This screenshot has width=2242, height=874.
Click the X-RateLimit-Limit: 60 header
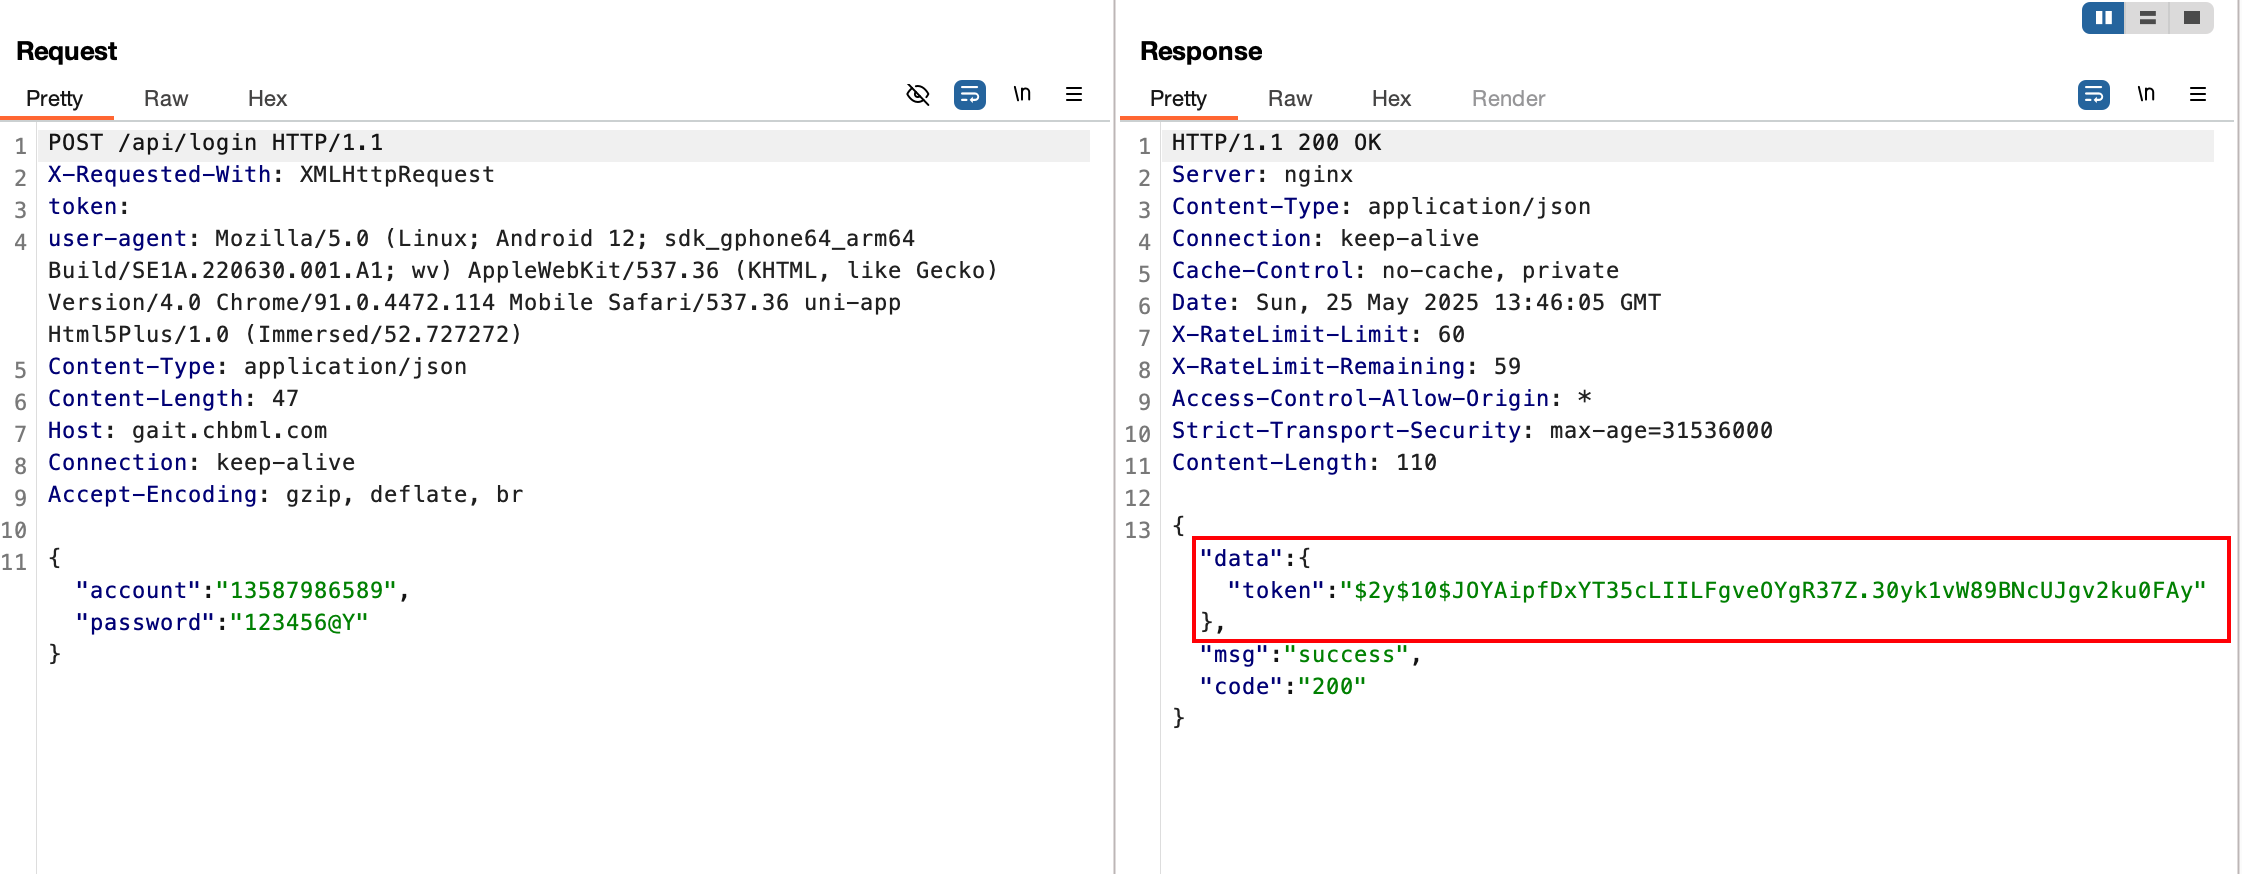point(1319,335)
